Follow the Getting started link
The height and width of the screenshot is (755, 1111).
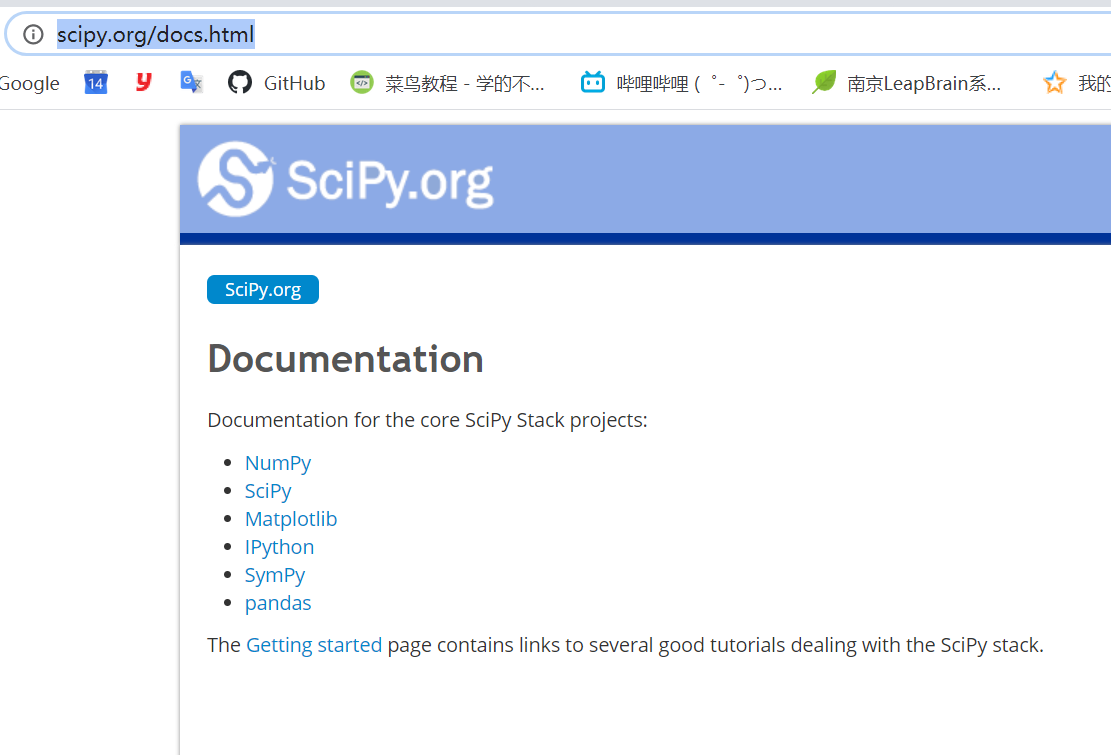pyautogui.click(x=314, y=645)
